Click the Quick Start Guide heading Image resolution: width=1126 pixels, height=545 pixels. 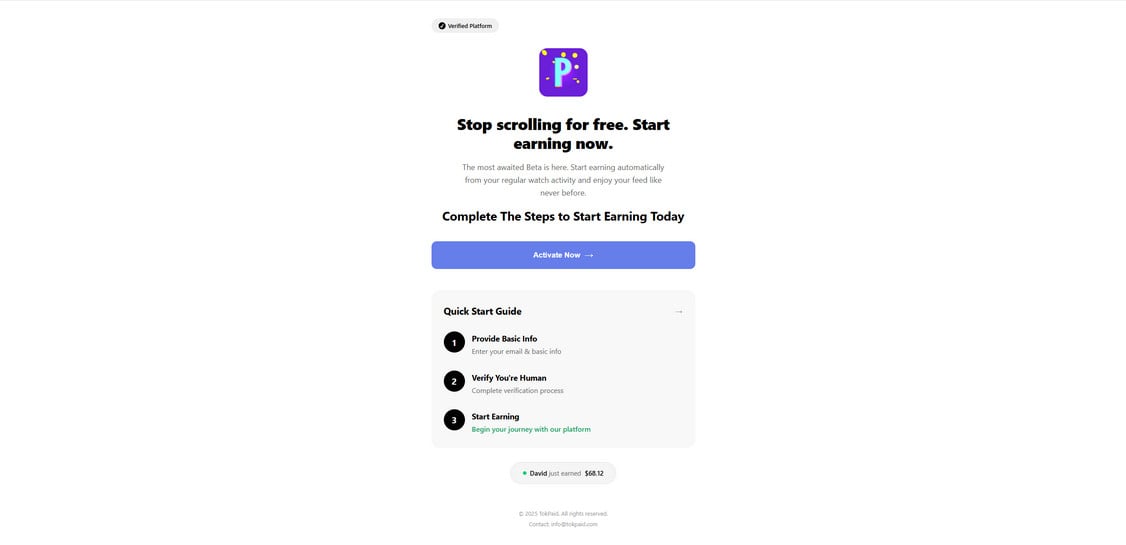point(483,312)
